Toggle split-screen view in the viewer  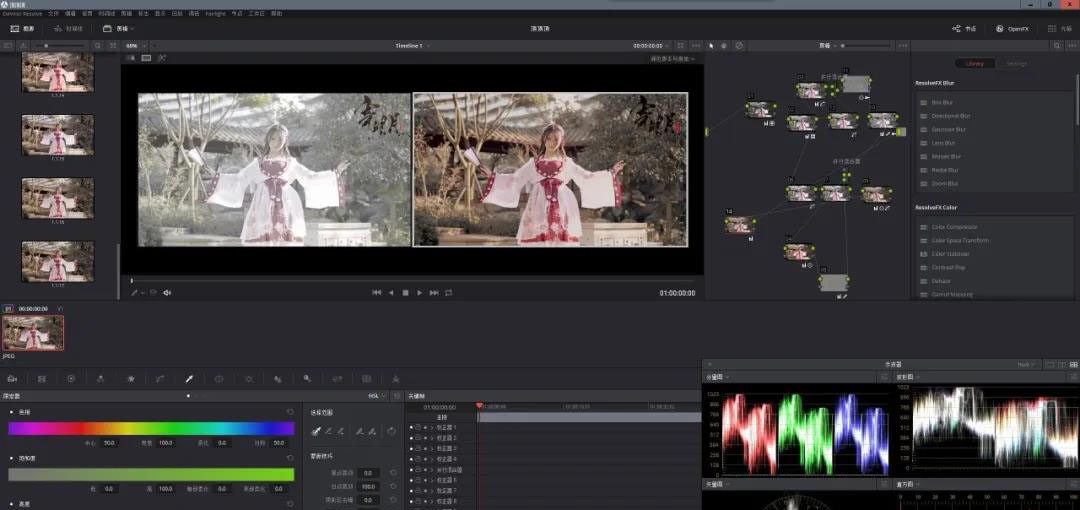(146, 59)
